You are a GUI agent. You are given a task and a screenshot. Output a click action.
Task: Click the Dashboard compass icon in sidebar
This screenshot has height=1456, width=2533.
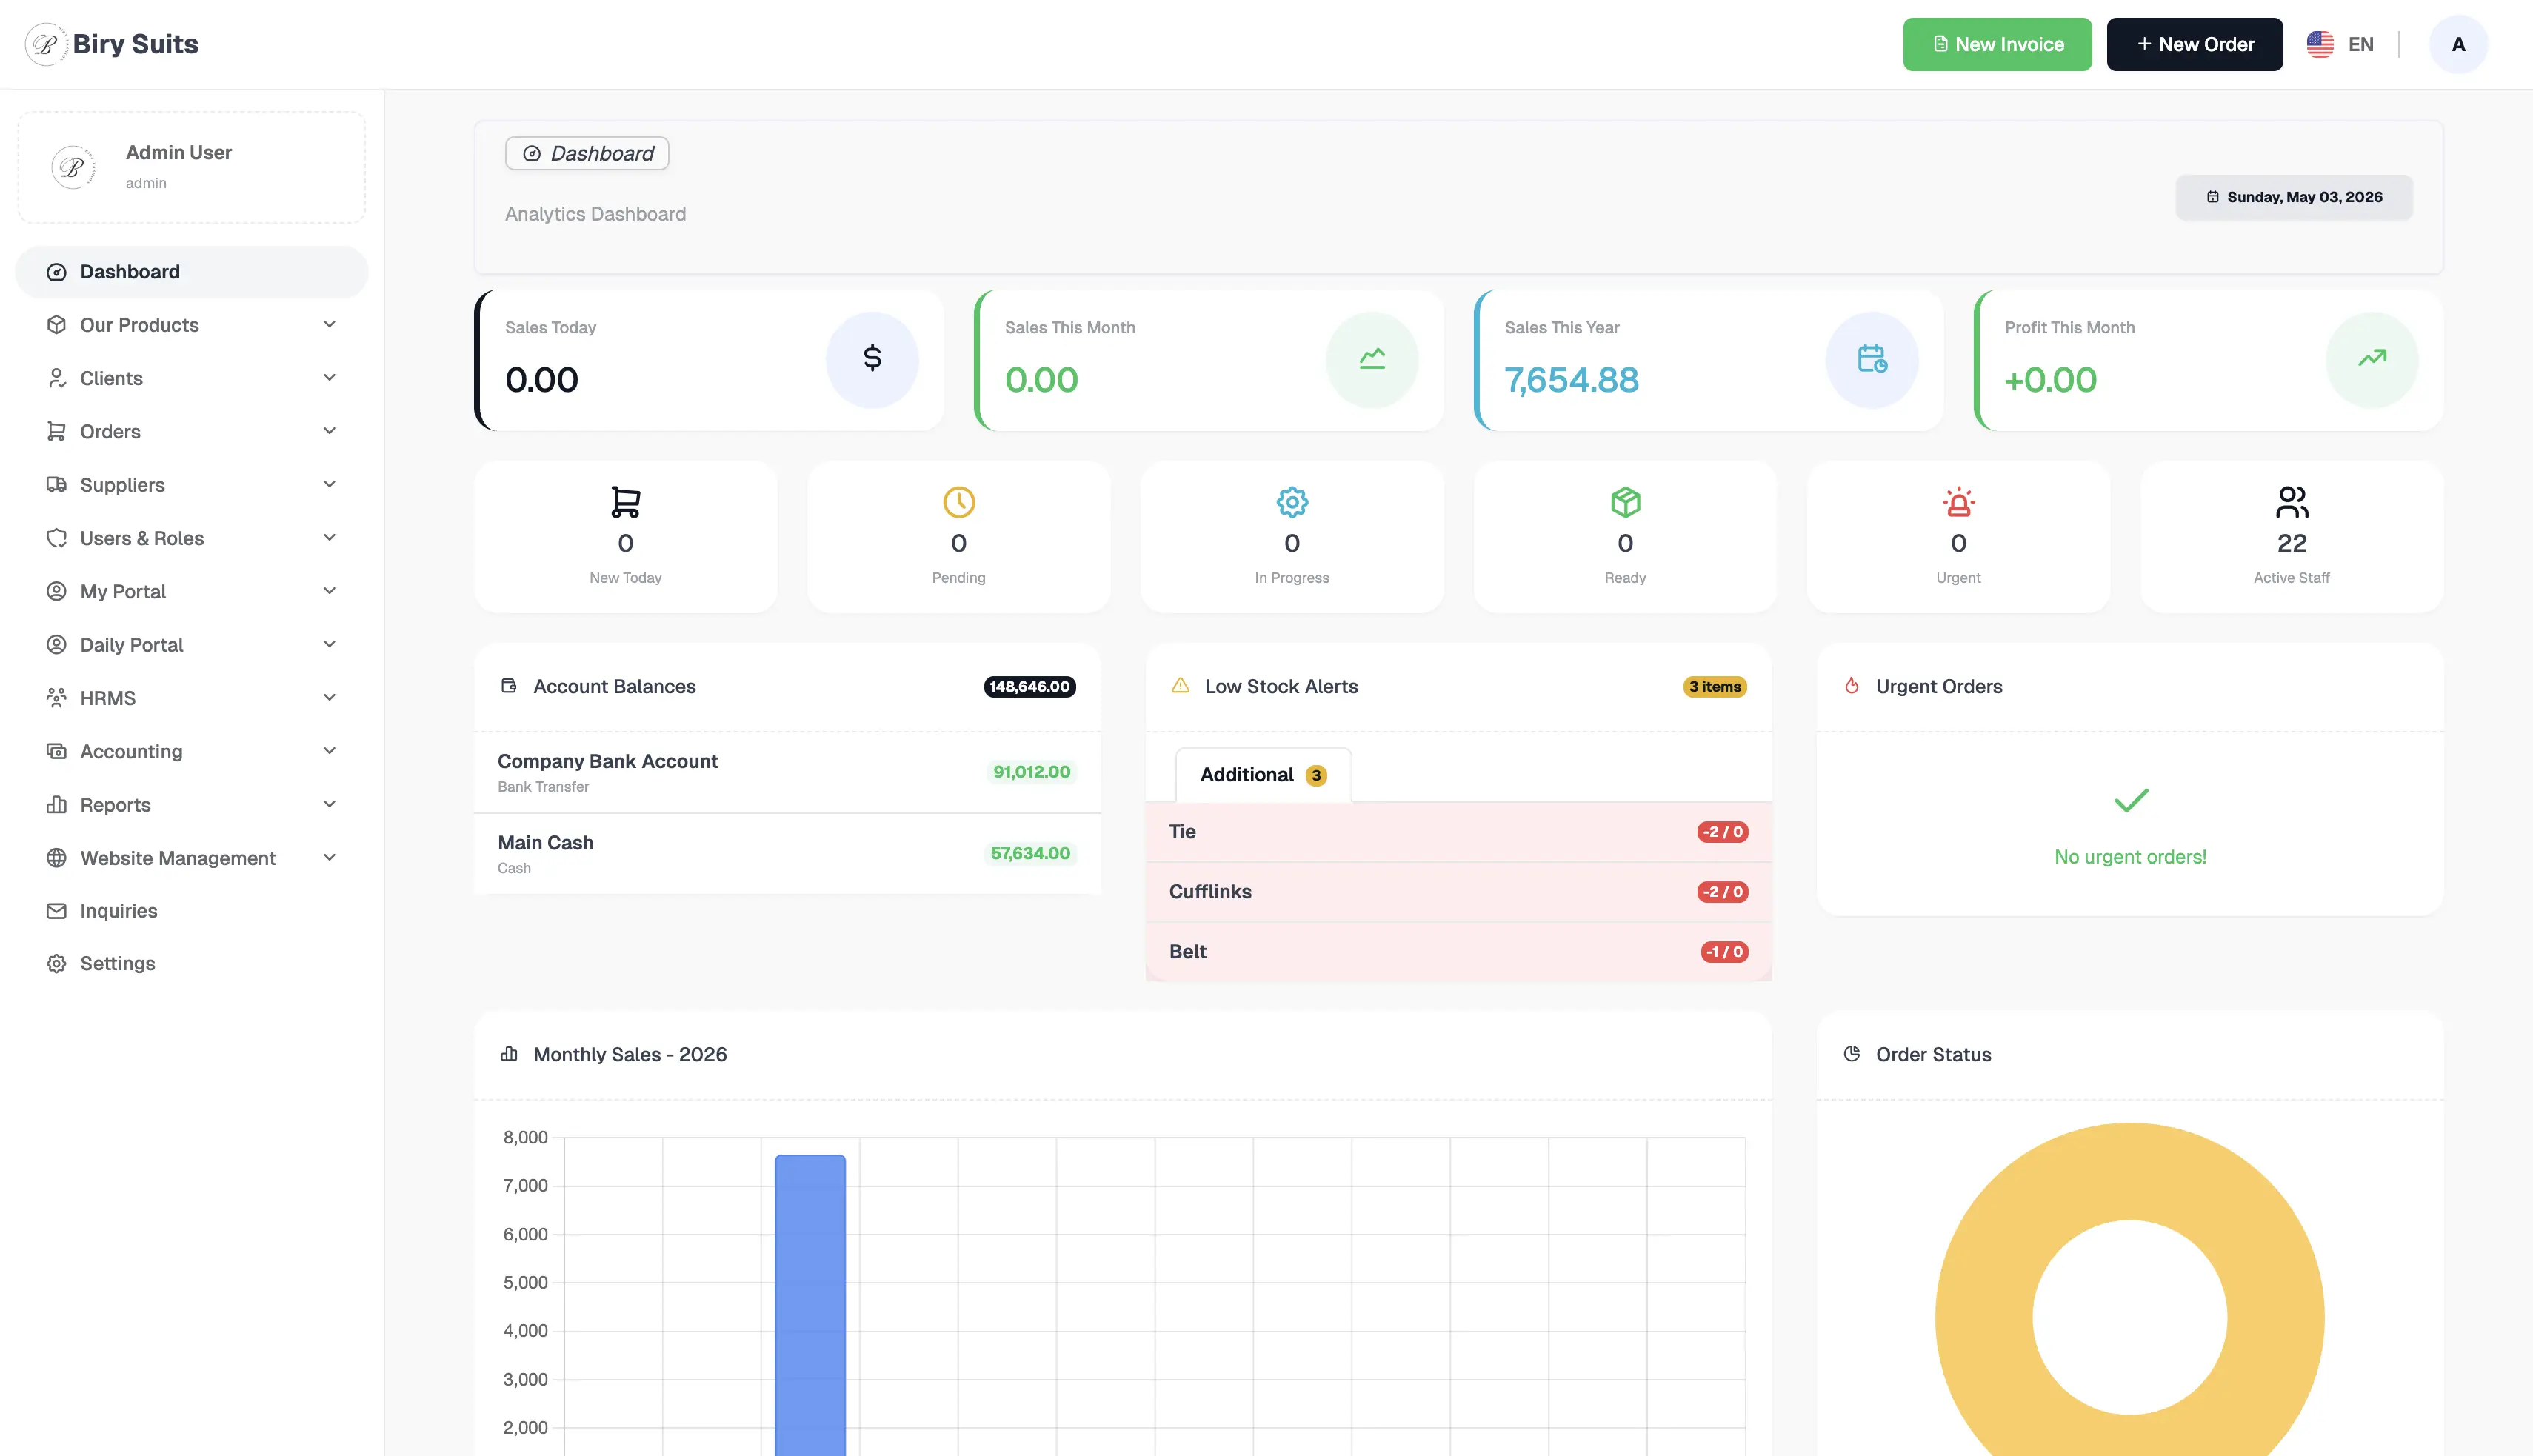click(x=56, y=272)
